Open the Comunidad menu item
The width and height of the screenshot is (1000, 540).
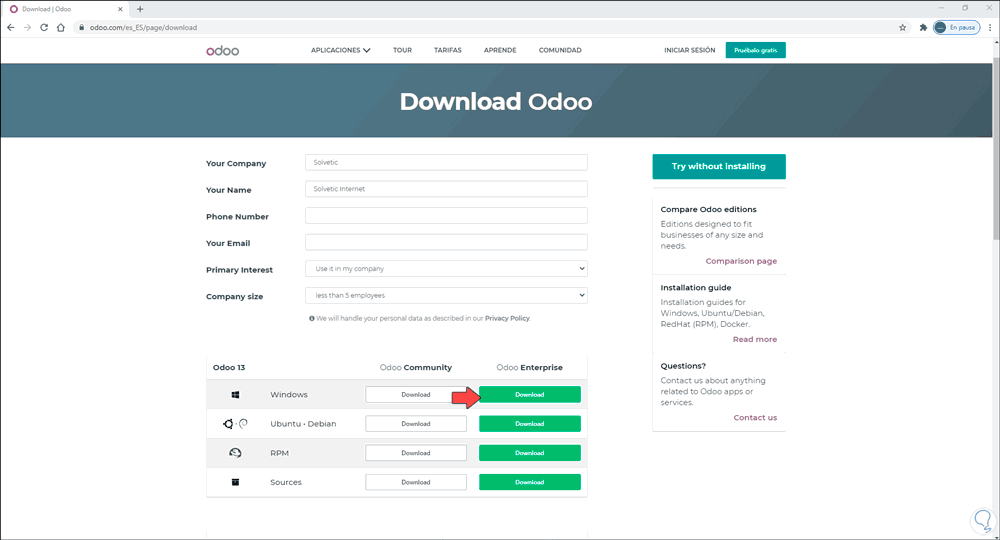click(x=560, y=50)
